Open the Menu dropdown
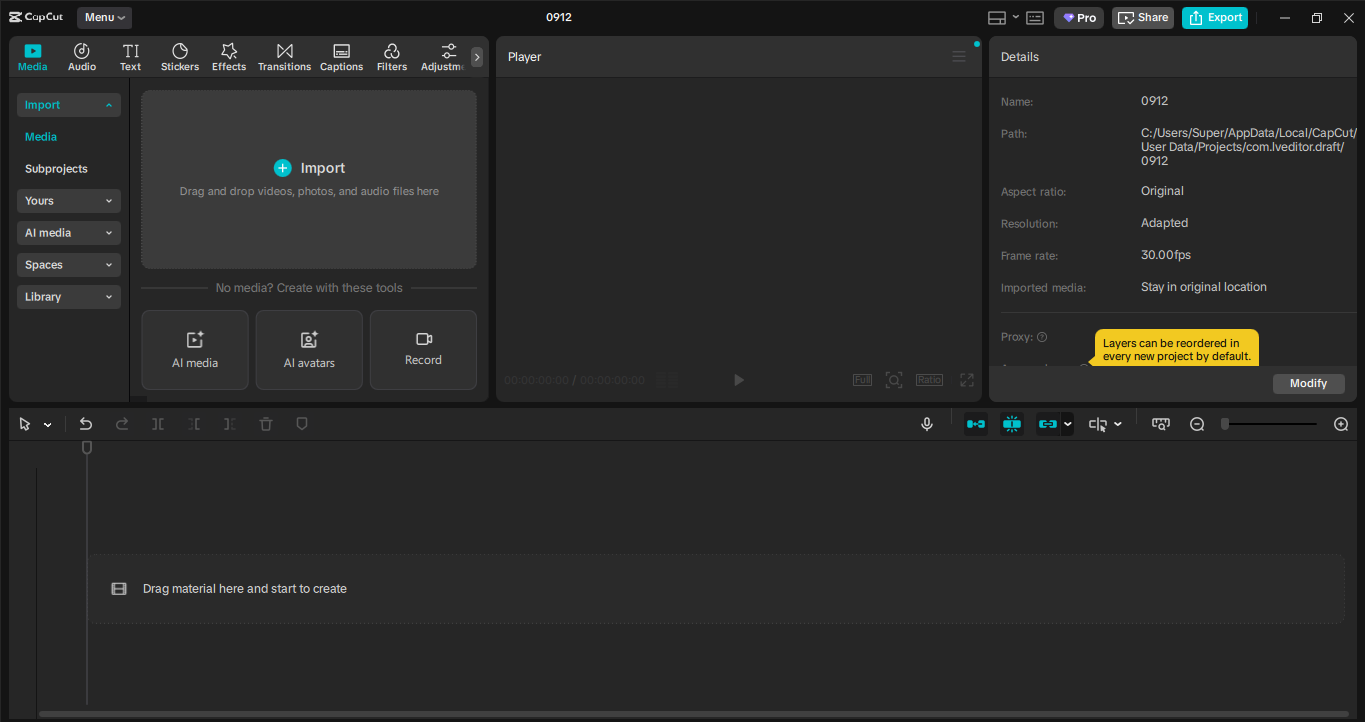1365x722 pixels. tap(103, 17)
